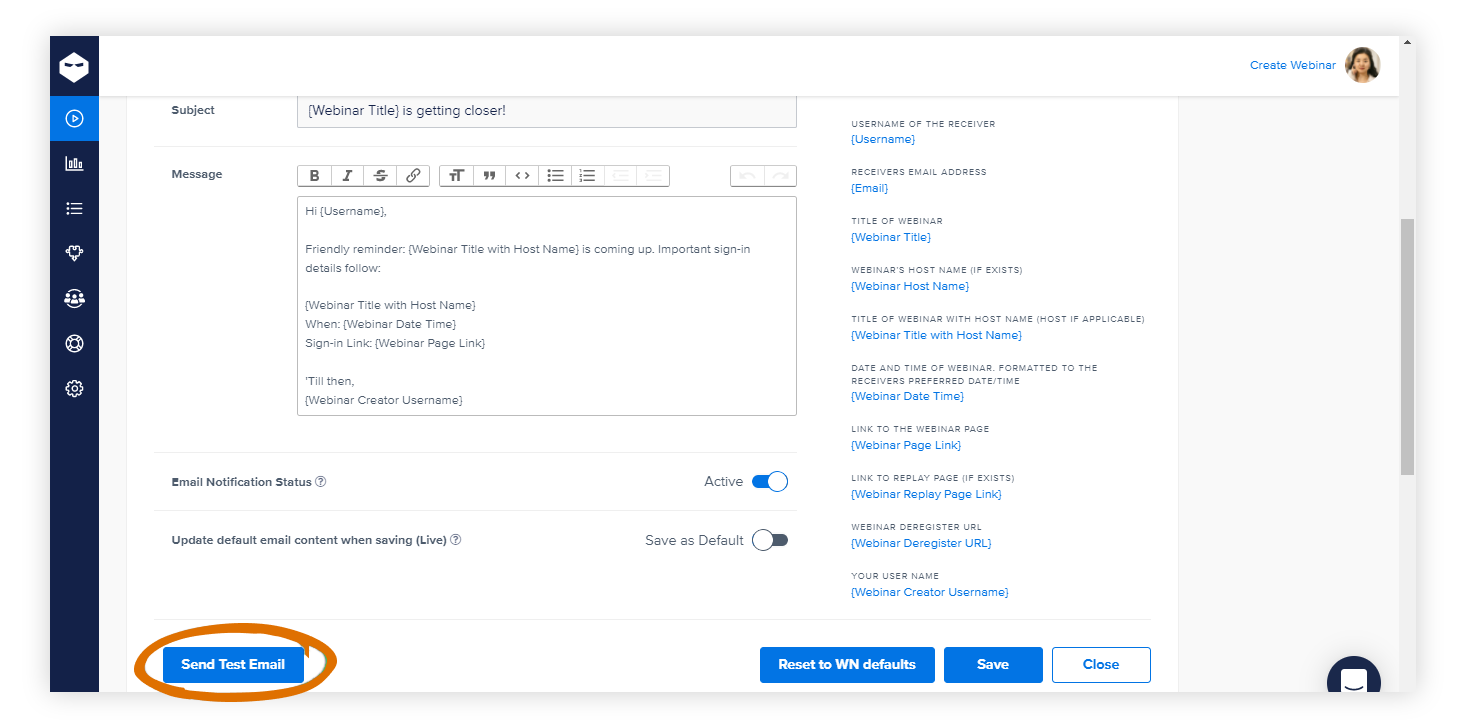Insert the {Webinar Title} placeholder link
This screenshot has height=728, width=1466.
(x=891, y=237)
